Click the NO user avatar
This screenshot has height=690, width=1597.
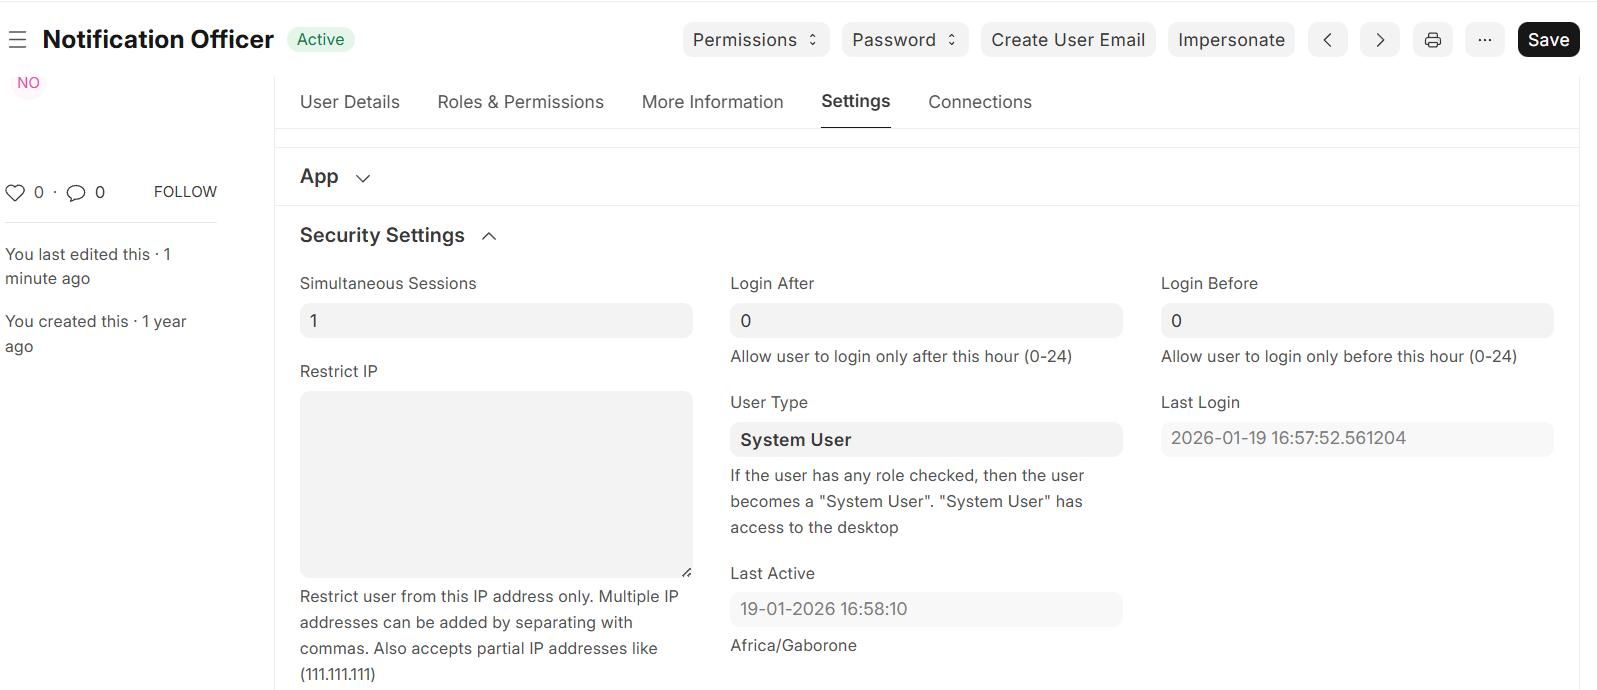coord(28,83)
